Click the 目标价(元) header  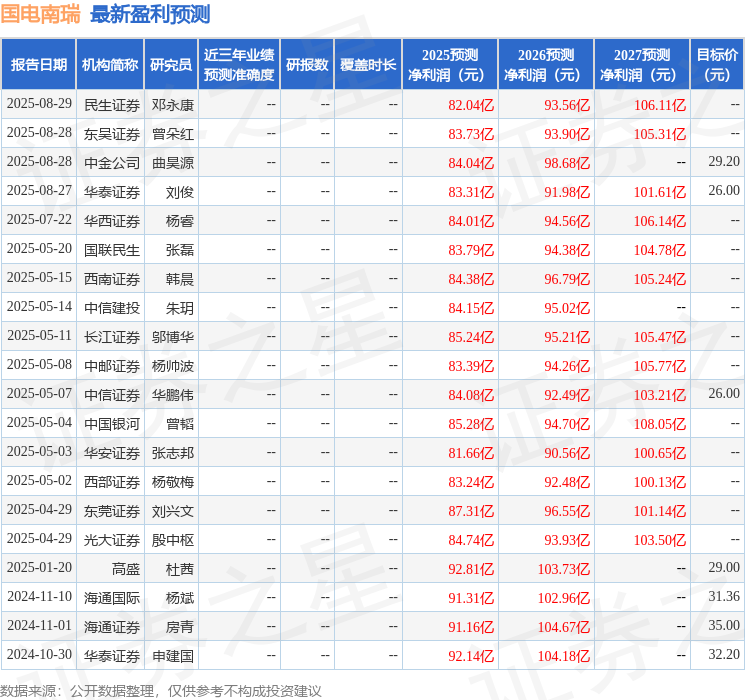[x=717, y=65]
